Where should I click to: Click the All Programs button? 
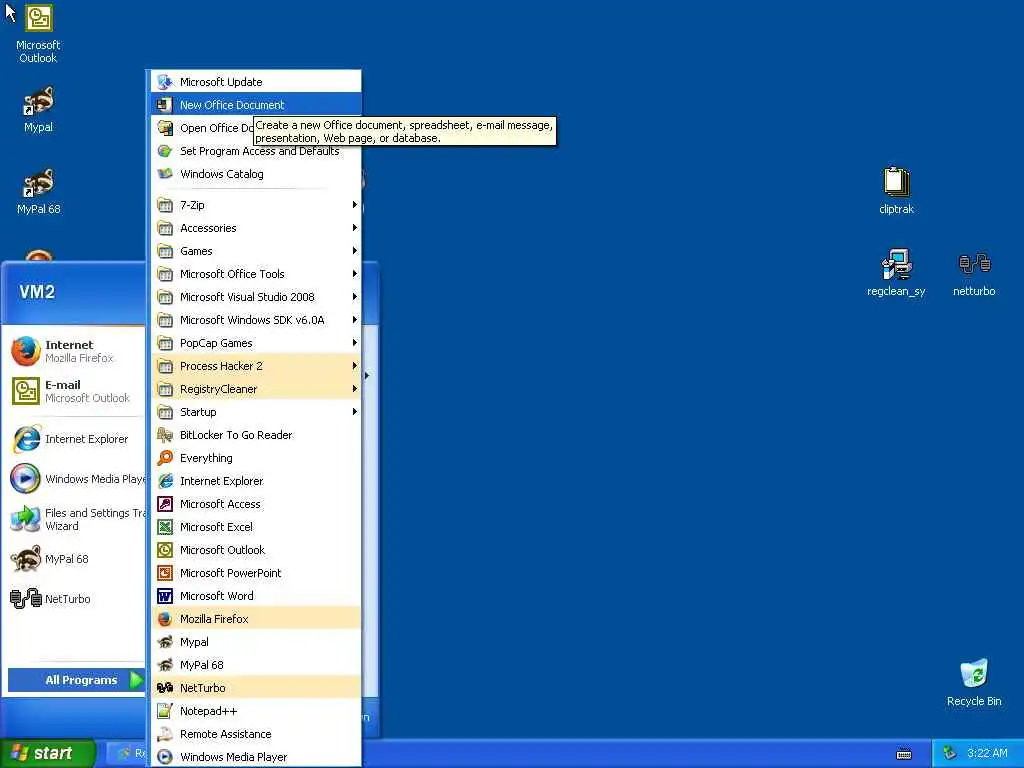[x=76, y=680]
